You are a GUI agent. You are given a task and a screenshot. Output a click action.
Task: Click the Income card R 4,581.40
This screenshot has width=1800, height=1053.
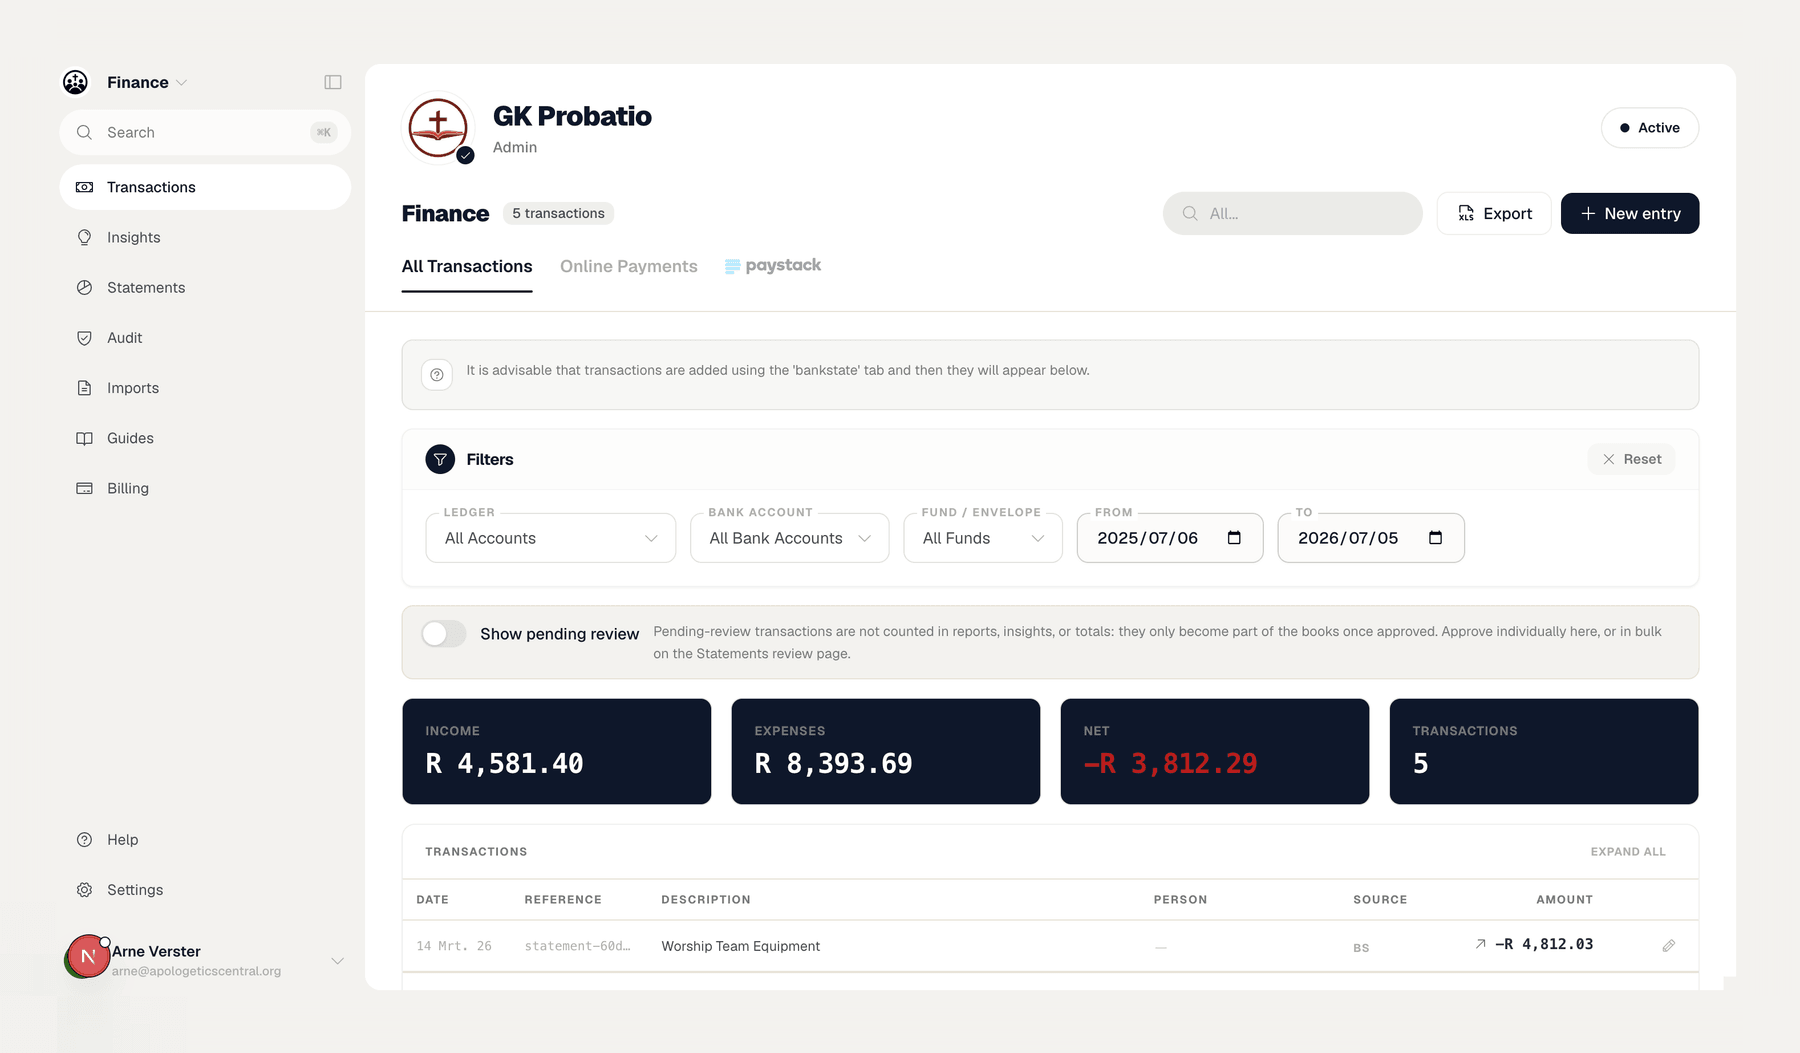557,751
